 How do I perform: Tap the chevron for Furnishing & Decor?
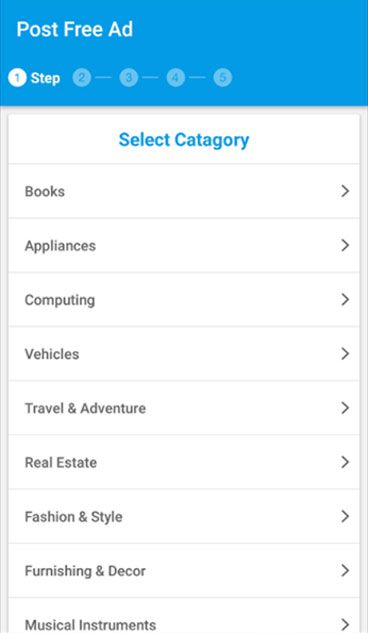point(345,571)
